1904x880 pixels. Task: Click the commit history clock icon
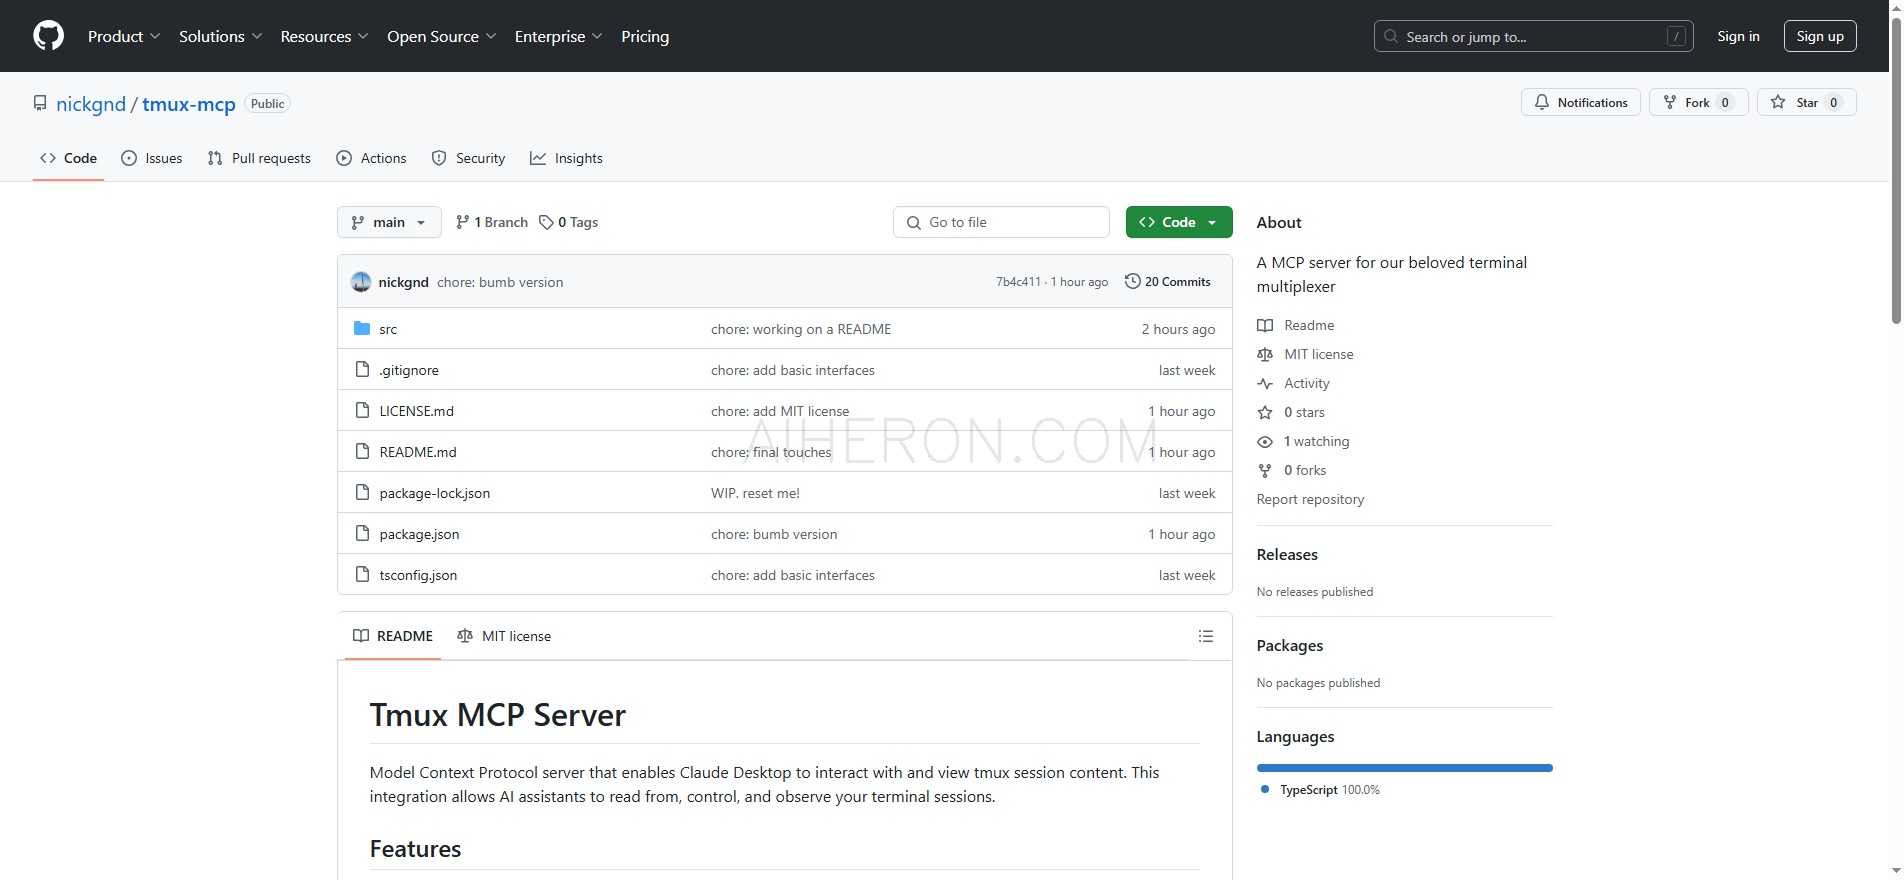(1132, 282)
